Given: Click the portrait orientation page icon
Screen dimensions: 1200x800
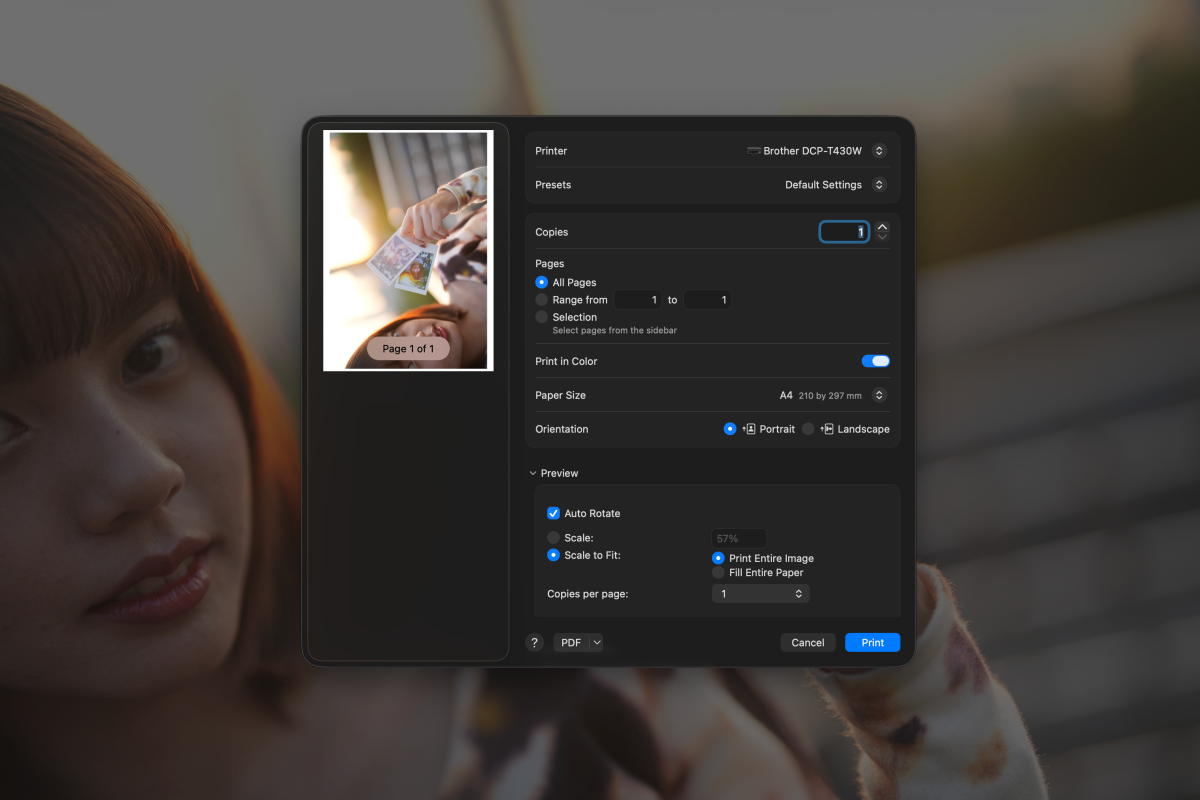Looking at the screenshot, I should pyautogui.click(x=749, y=429).
